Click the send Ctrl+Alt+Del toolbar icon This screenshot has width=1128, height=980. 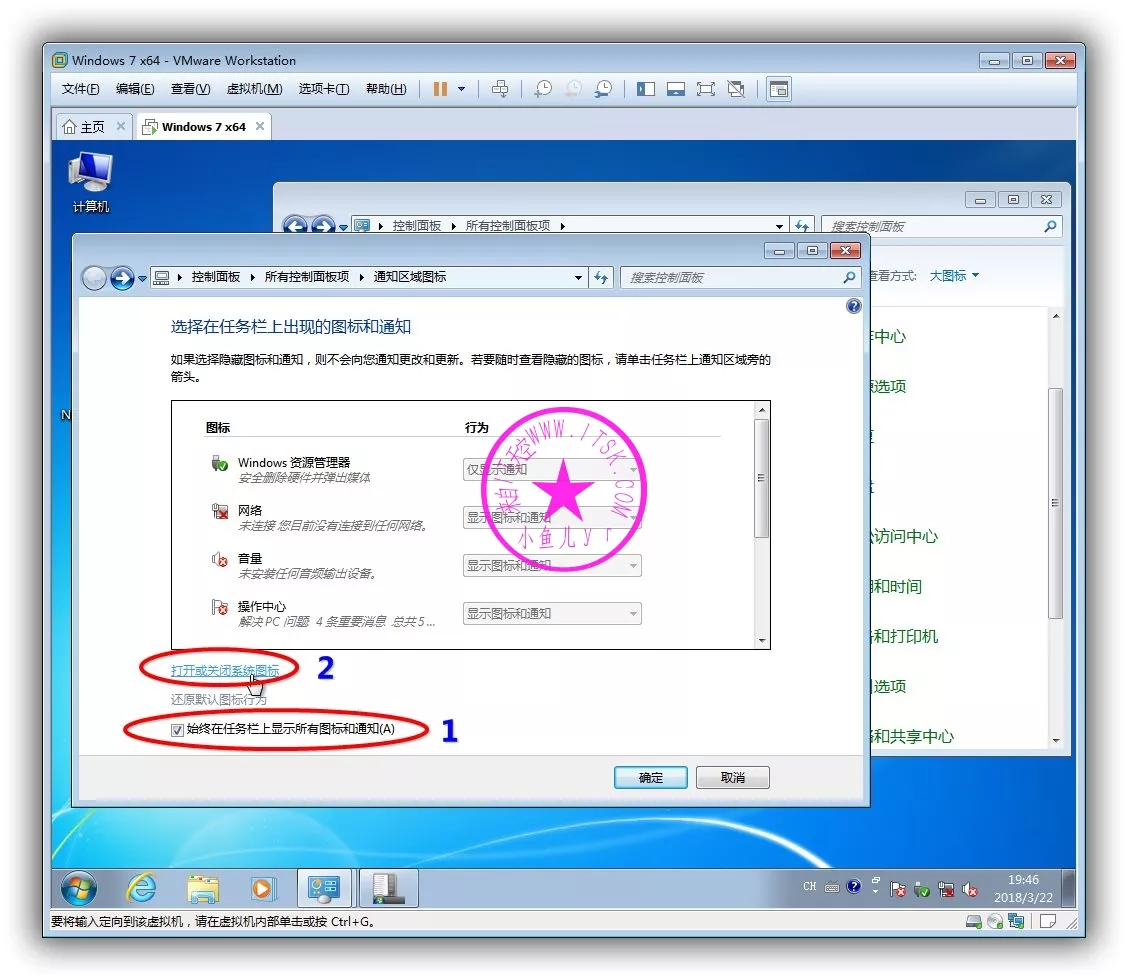coord(500,89)
